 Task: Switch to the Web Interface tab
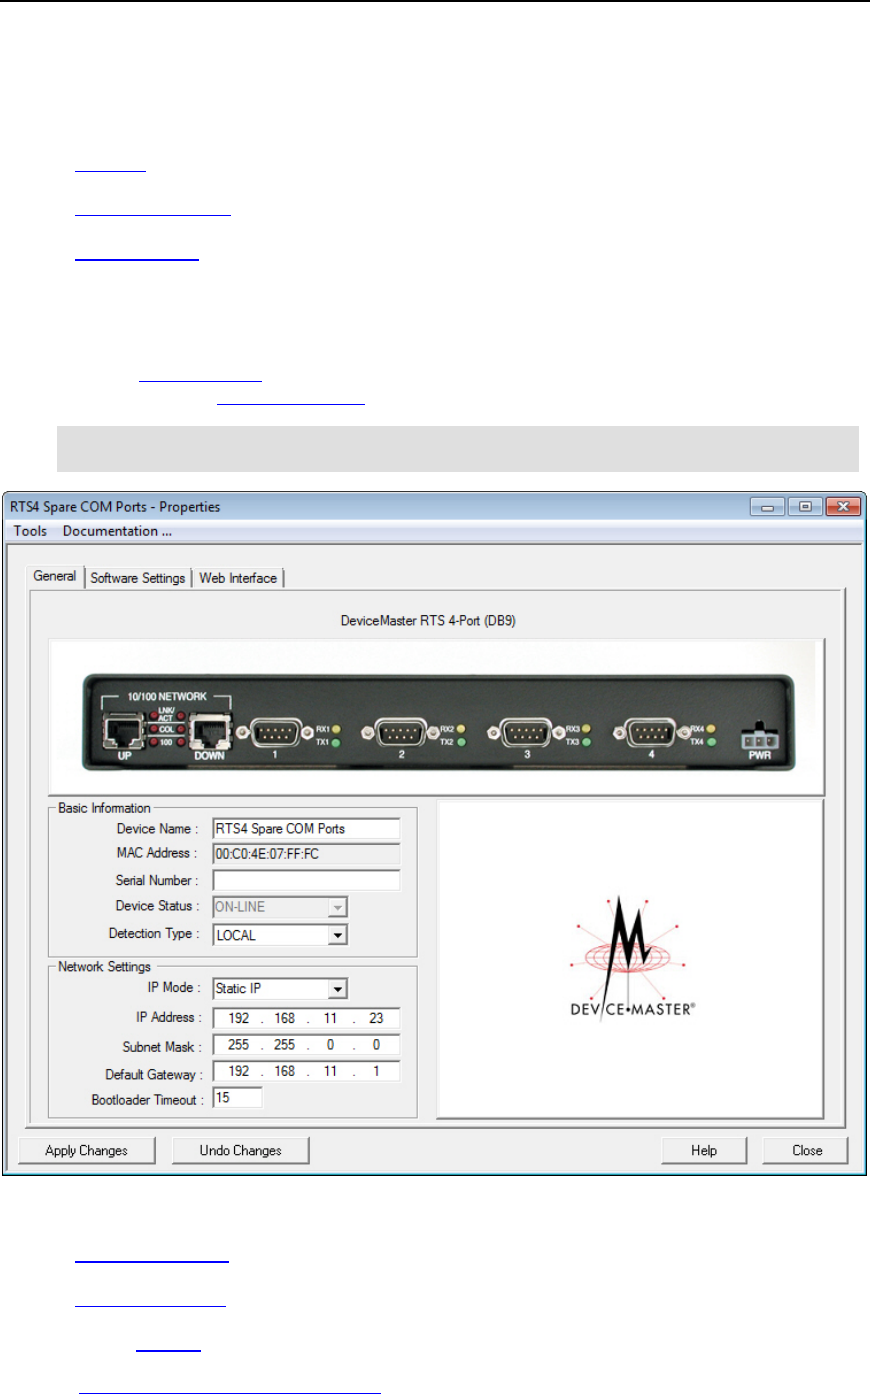238,578
